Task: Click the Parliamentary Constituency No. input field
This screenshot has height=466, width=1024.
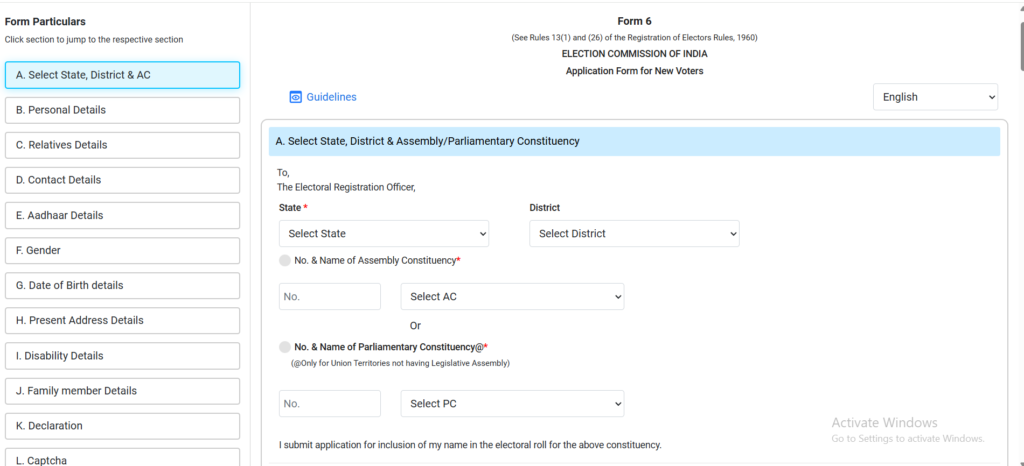Action: point(330,404)
